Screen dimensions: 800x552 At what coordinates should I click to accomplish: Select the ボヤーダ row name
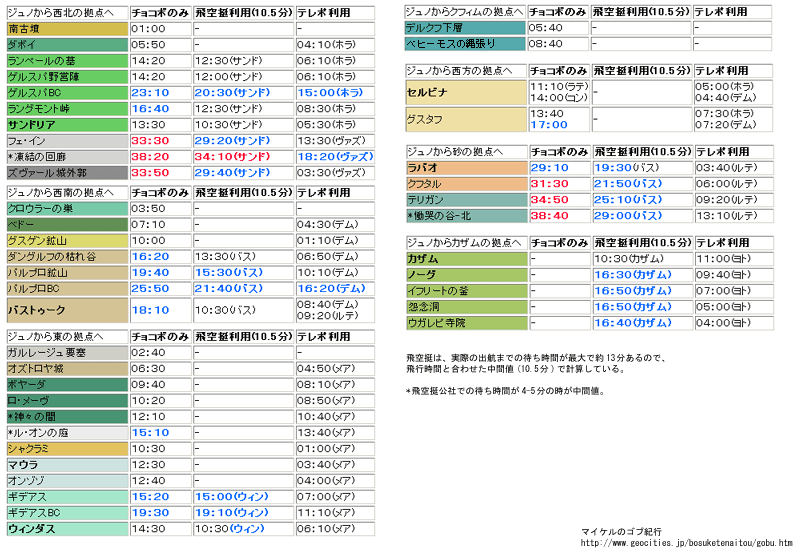tap(67, 385)
